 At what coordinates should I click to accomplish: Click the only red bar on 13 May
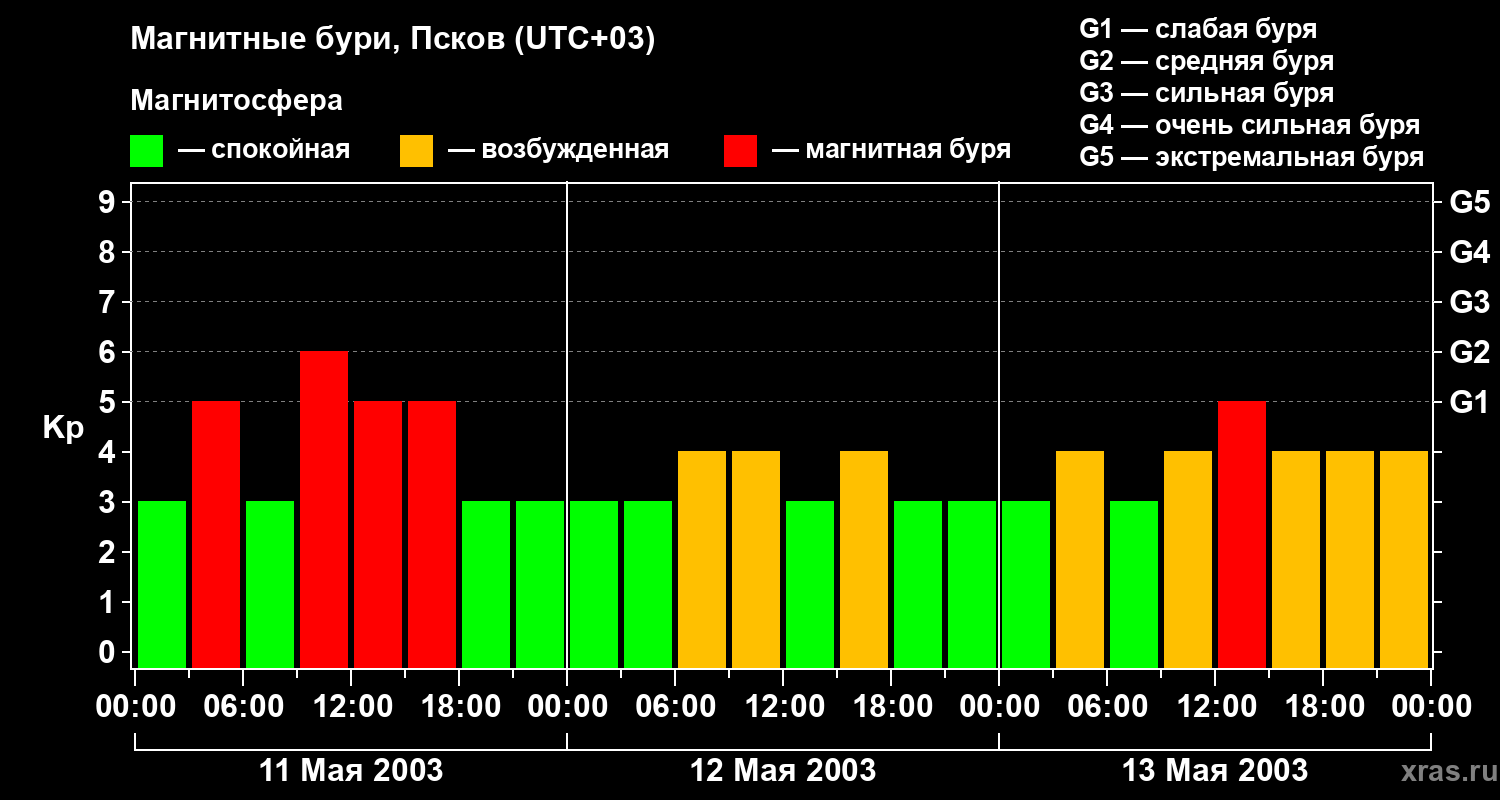(x=1242, y=534)
